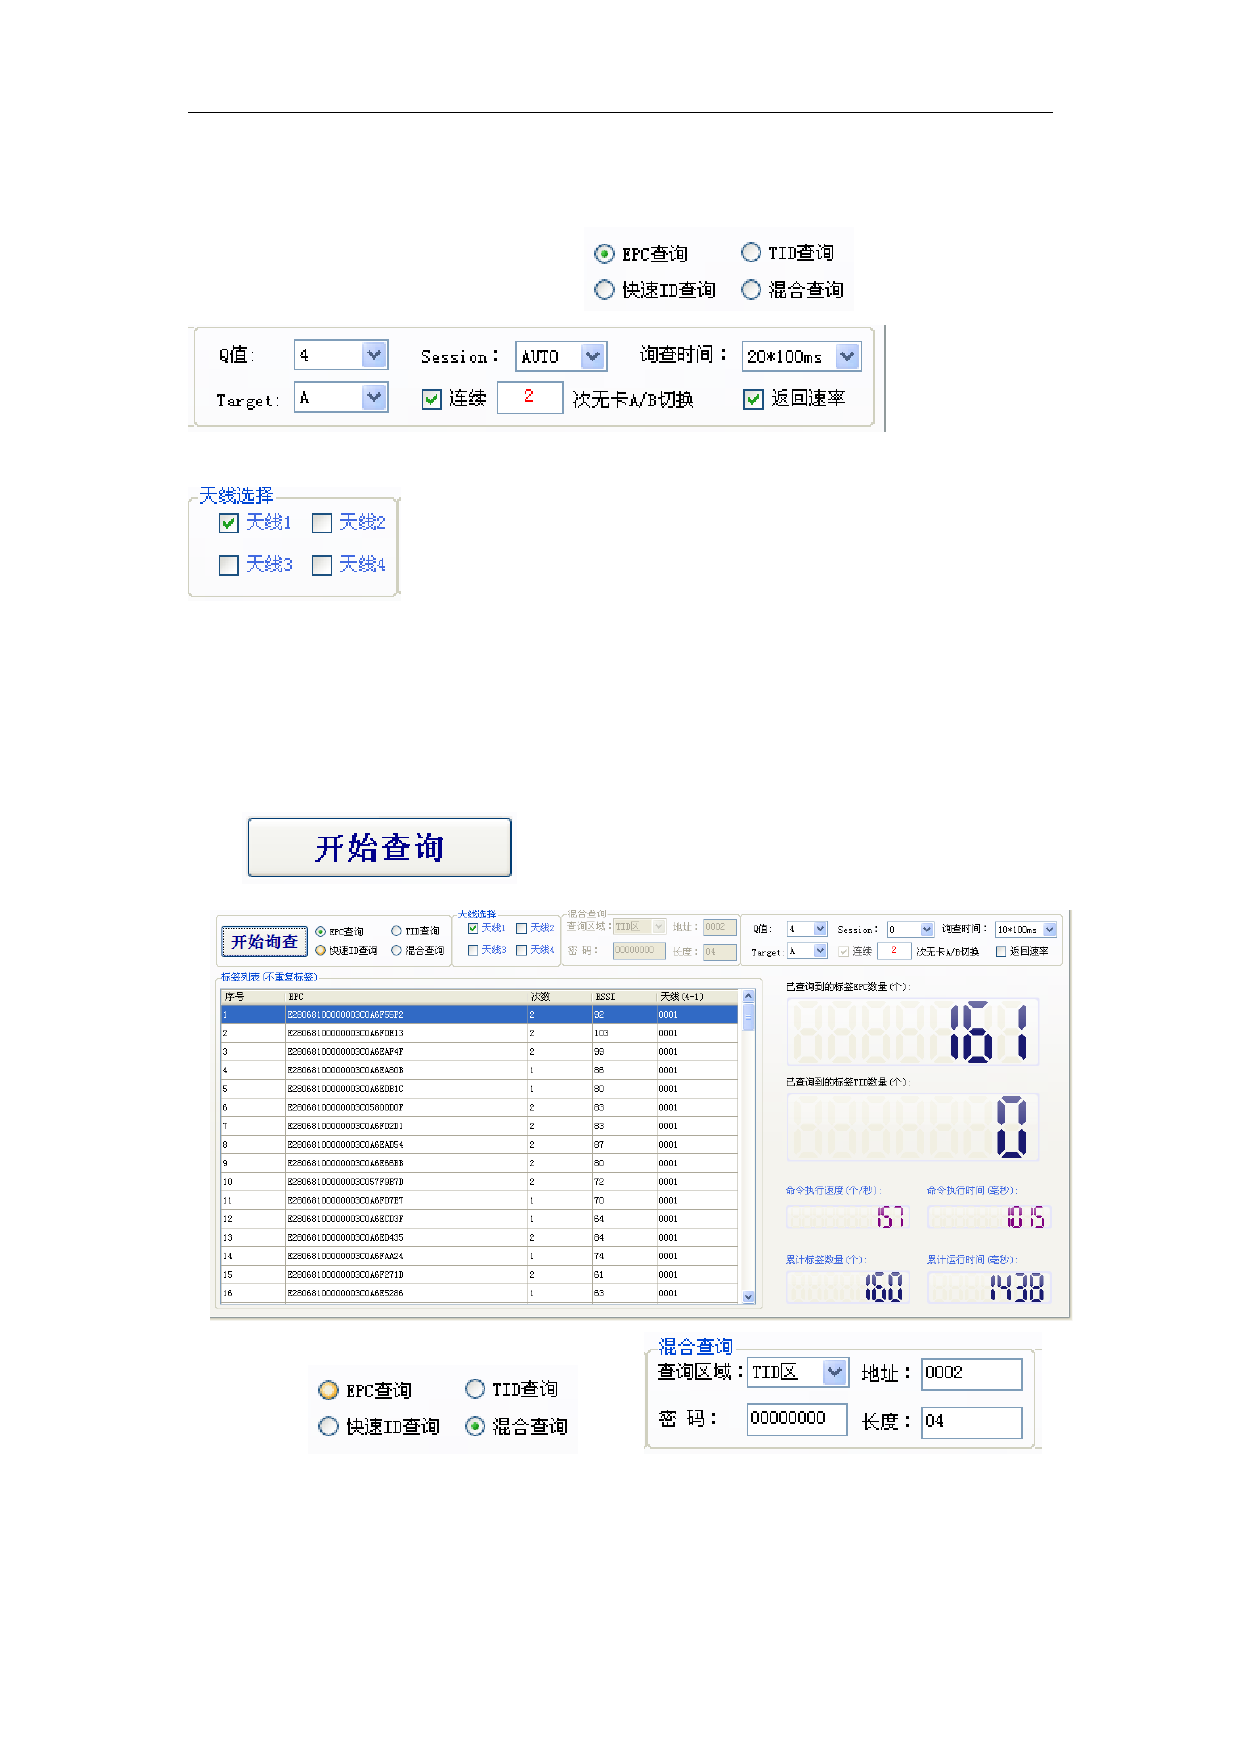Viewport: 1240px width, 1754px height.
Task: Click the enabled 密码 field with 00000000
Action: click(x=796, y=1418)
